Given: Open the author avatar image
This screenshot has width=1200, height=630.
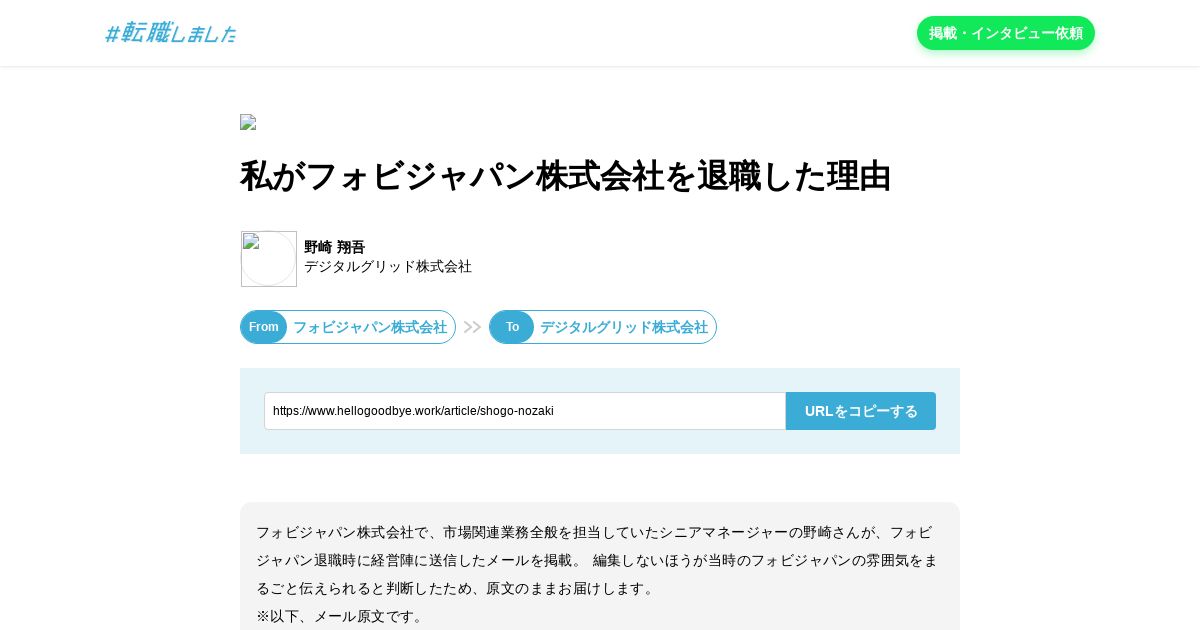Looking at the screenshot, I should click(x=269, y=259).
